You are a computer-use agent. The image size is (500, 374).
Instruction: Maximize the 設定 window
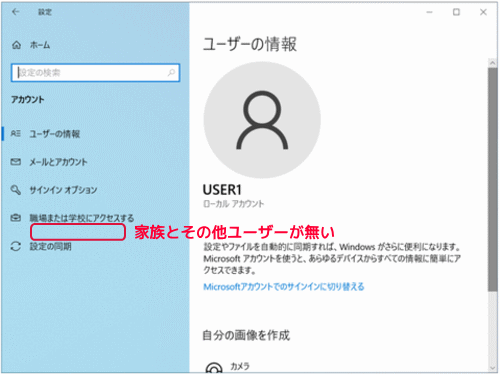[x=456, y=12]
